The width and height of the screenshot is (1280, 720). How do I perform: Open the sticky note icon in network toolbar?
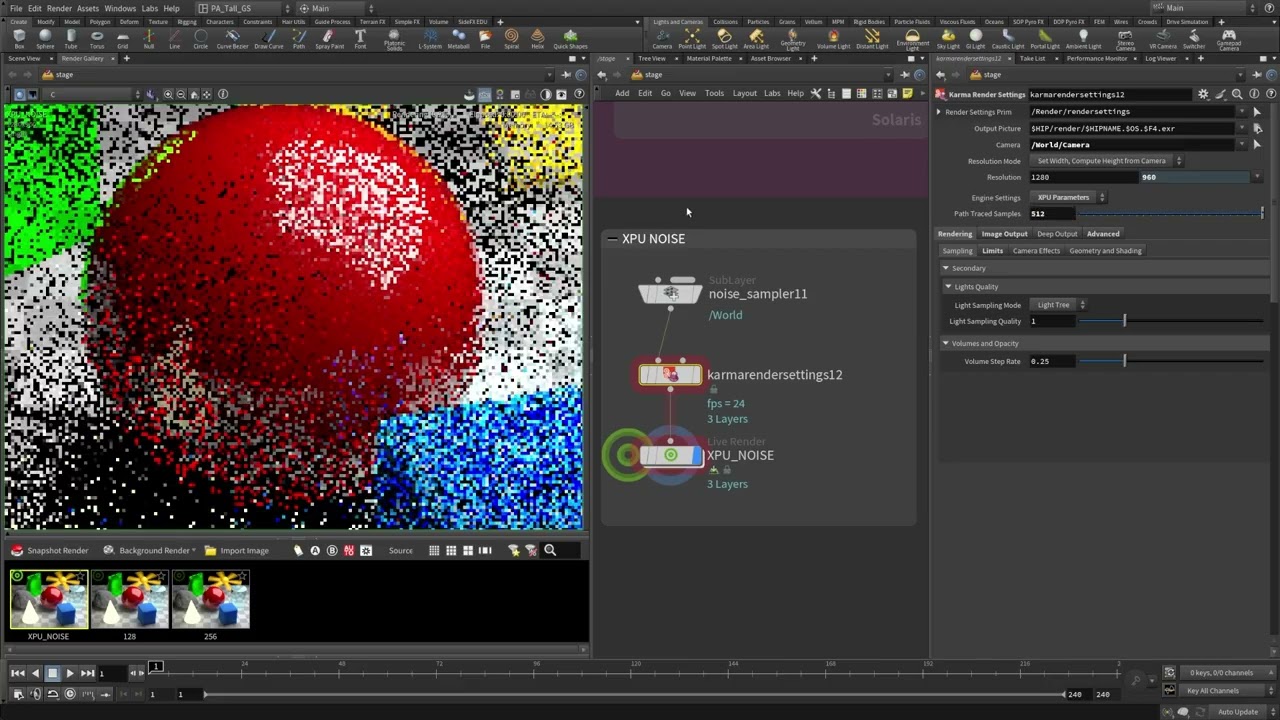[908, 93]
